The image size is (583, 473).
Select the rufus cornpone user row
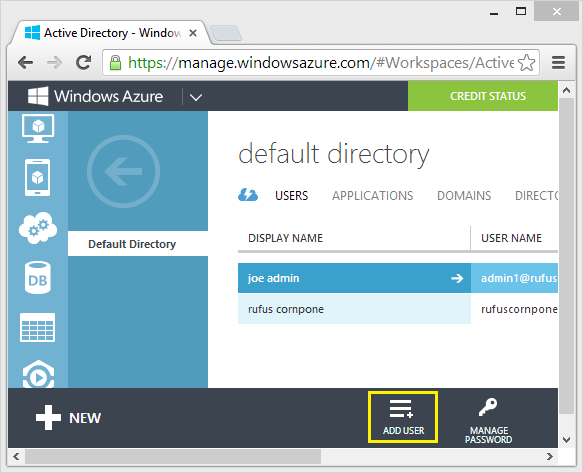click(398, 309)
